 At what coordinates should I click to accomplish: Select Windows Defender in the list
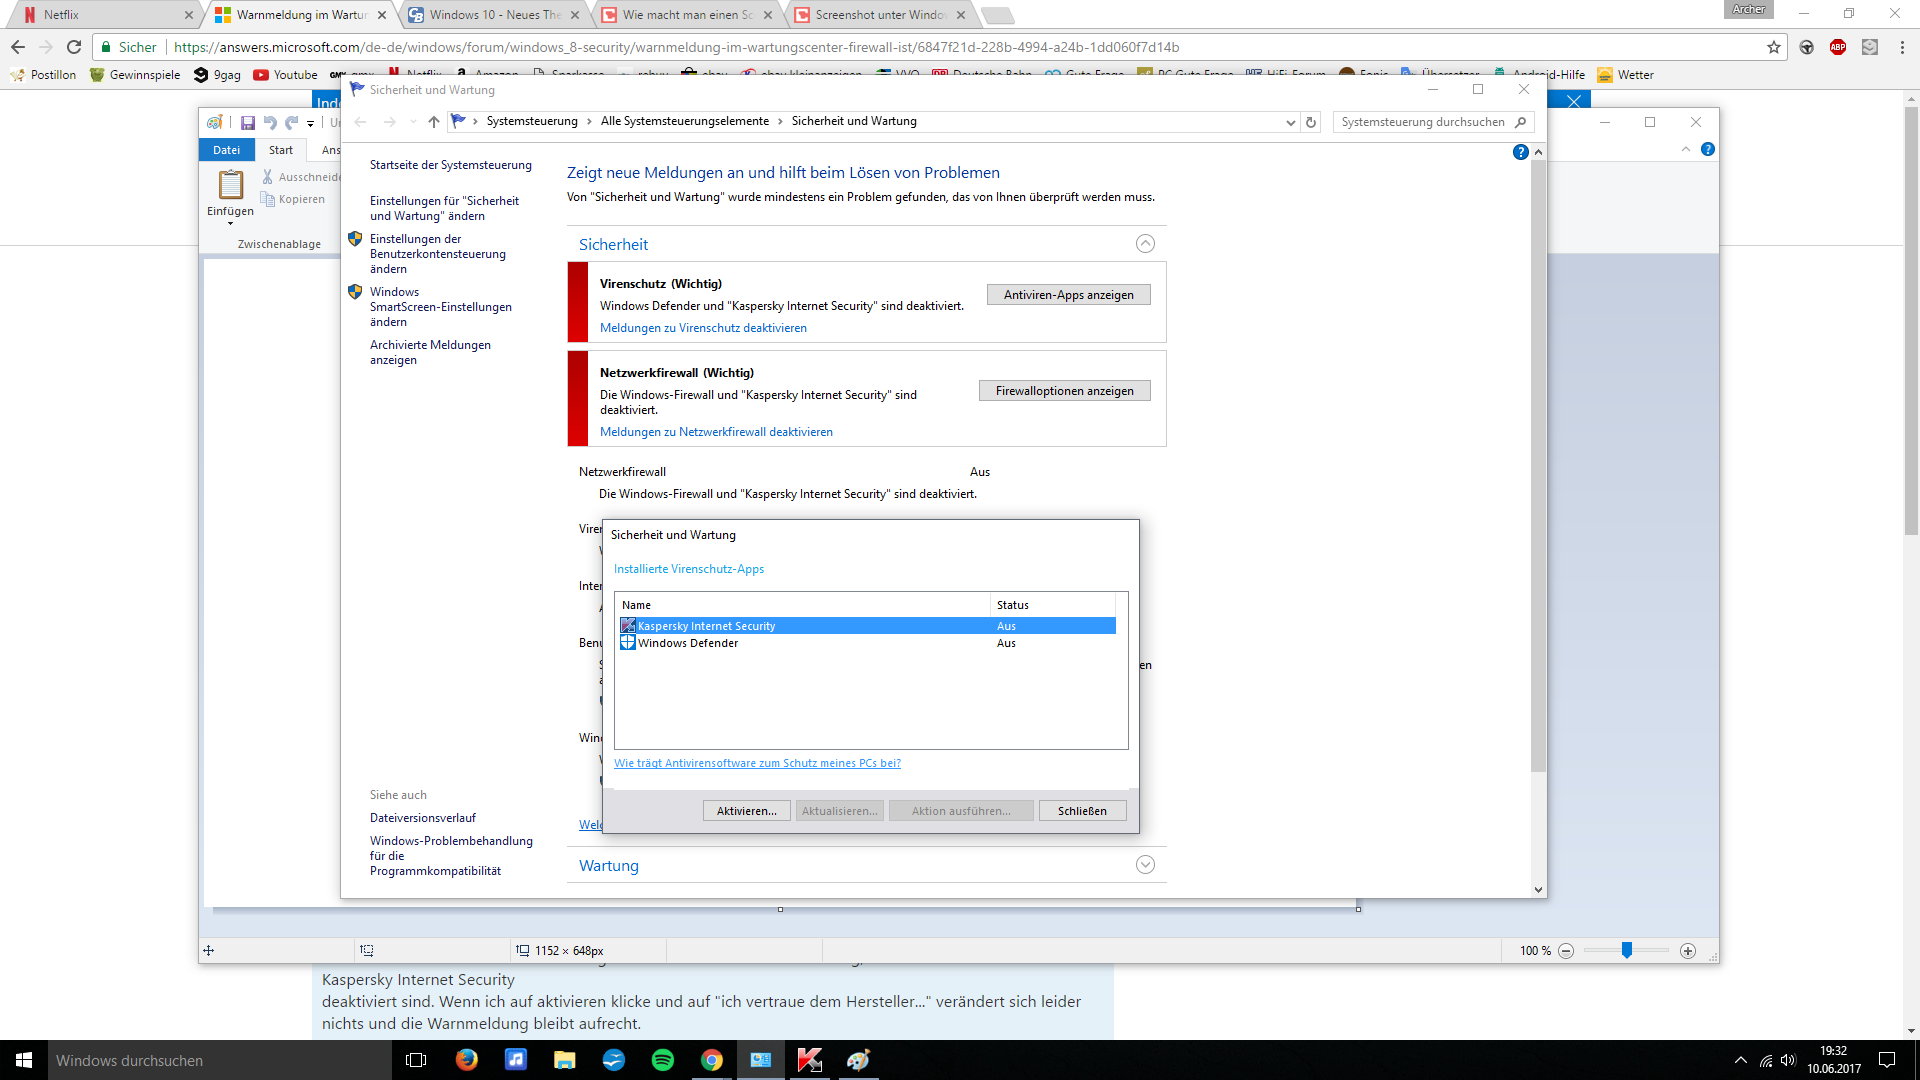tap(688, 643)
